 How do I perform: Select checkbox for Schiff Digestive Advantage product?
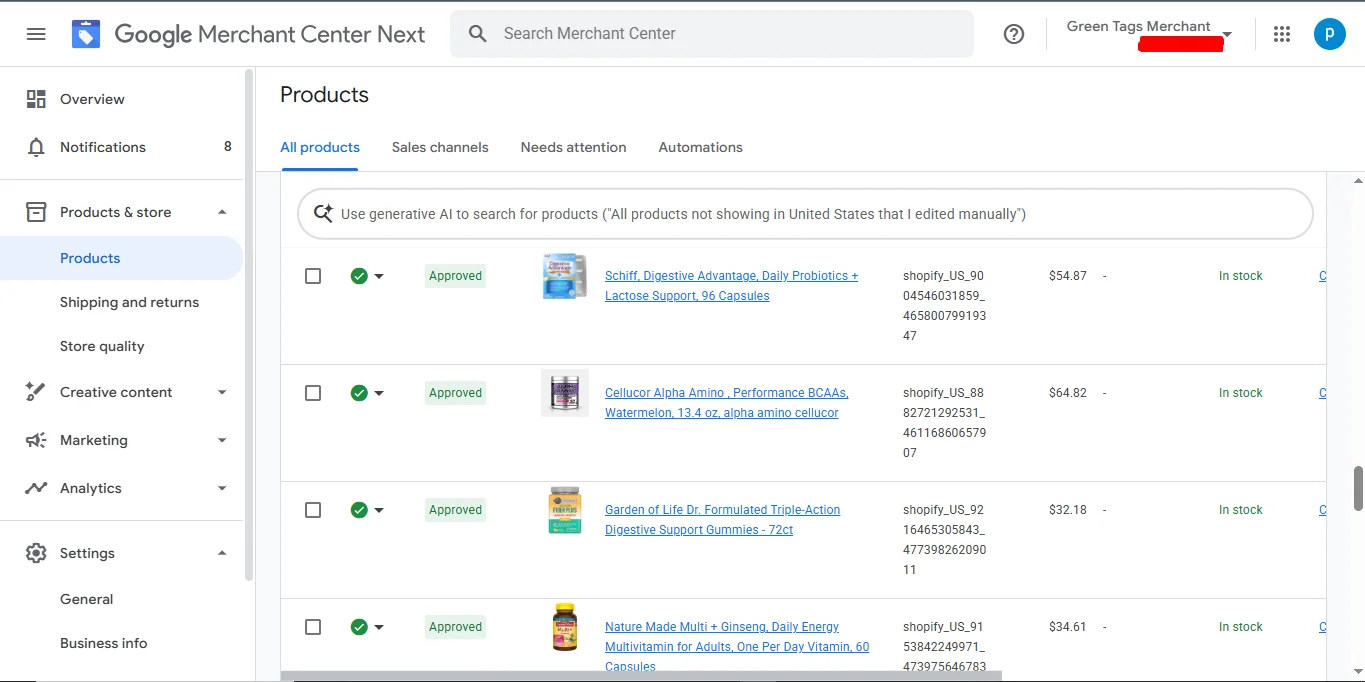[313, 276]
